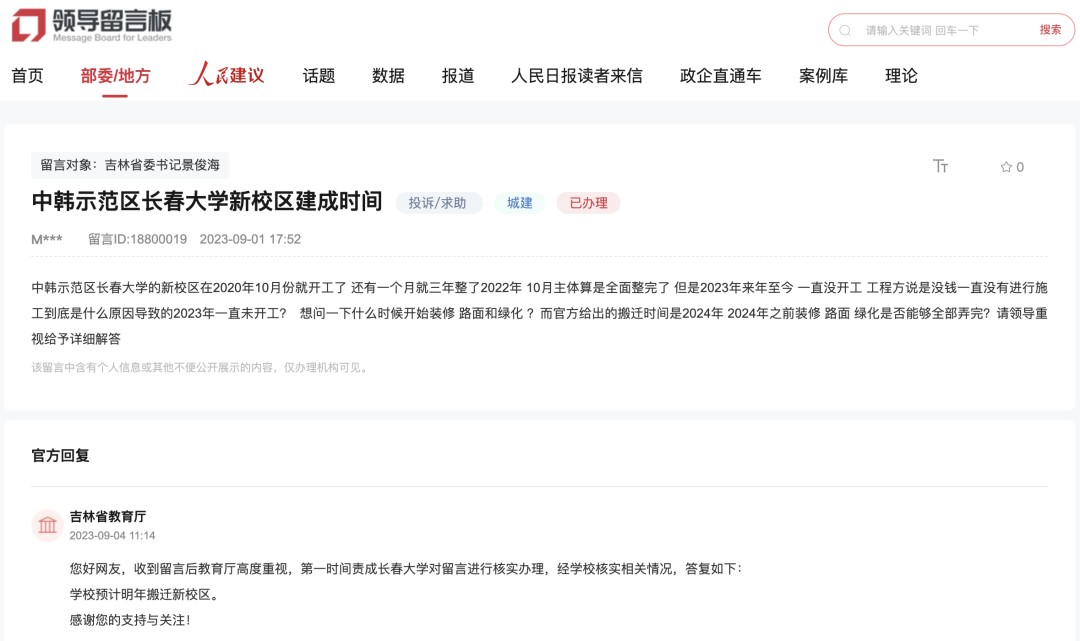The image size is (1080, 641).
Task: Open 人民日报读者来信 tab
Action: pos(577,76)
